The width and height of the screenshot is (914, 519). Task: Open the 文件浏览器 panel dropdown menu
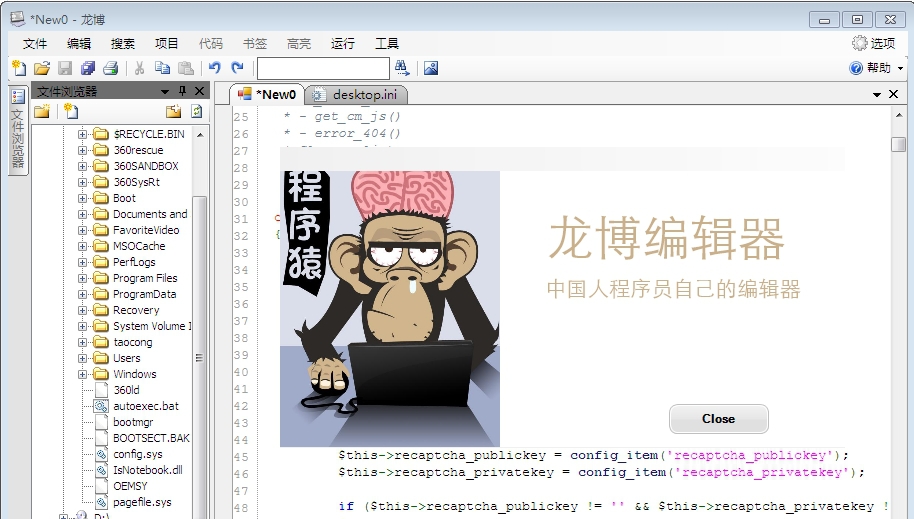(165, 92)
